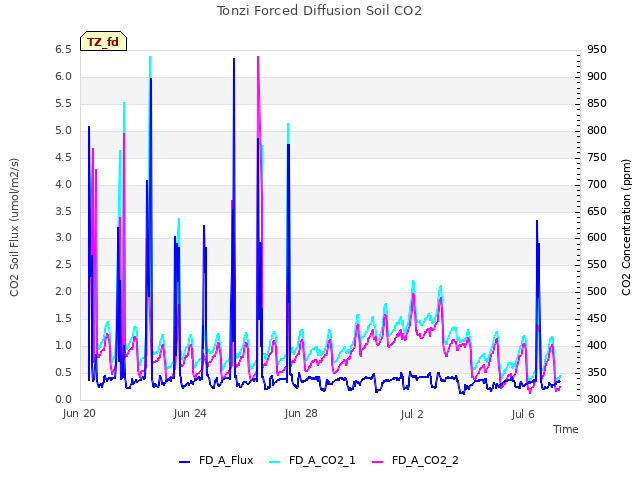
Task: Click the Jun 28 x-axis tick label
Action: click(301, 413)
